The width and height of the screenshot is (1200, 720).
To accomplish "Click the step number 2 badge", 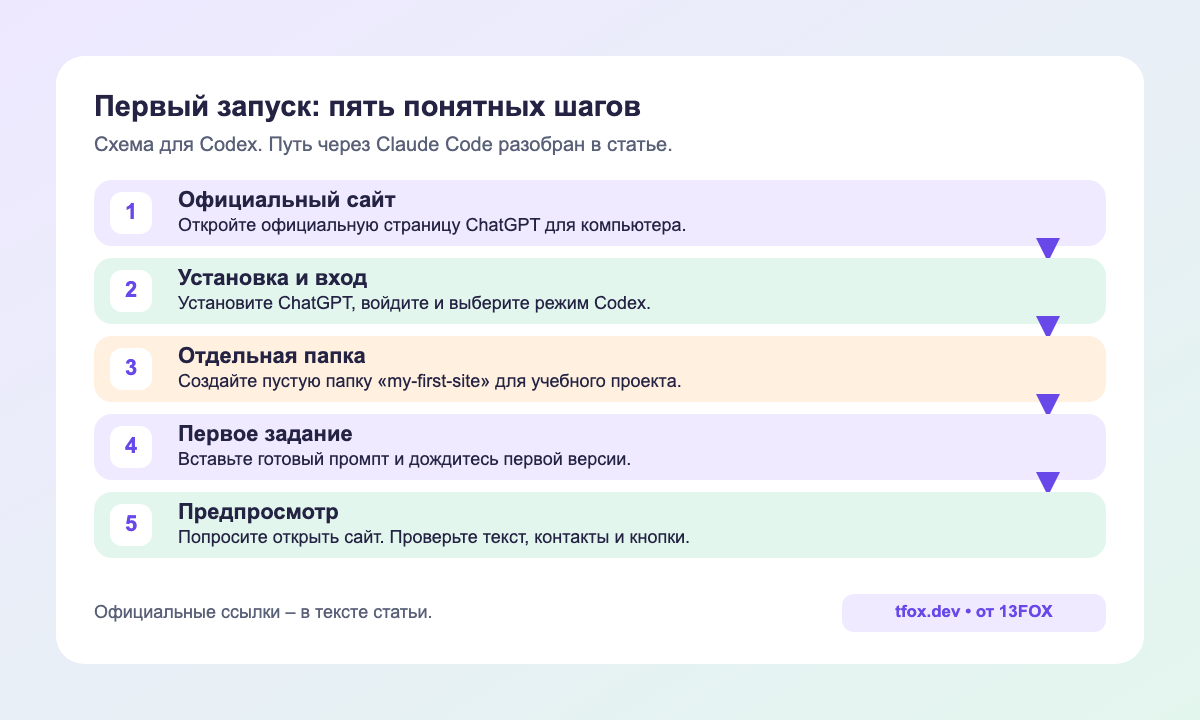I will pos(131,291).
